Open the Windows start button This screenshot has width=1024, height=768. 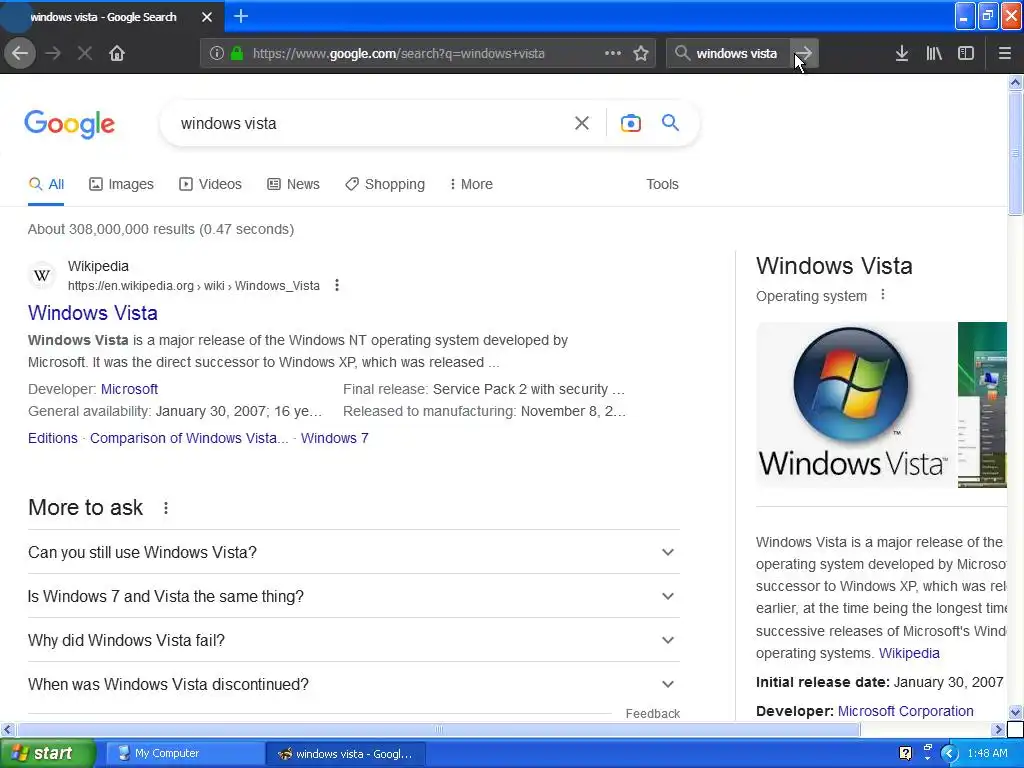[x=48, y=754]
